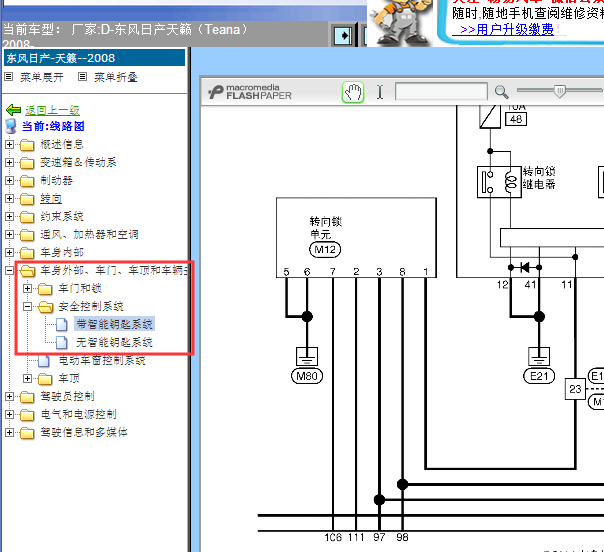Screen dimensions: 604x552
Task: Click the document icon of 电动车窗控制系统
Action: click(44, 361)
